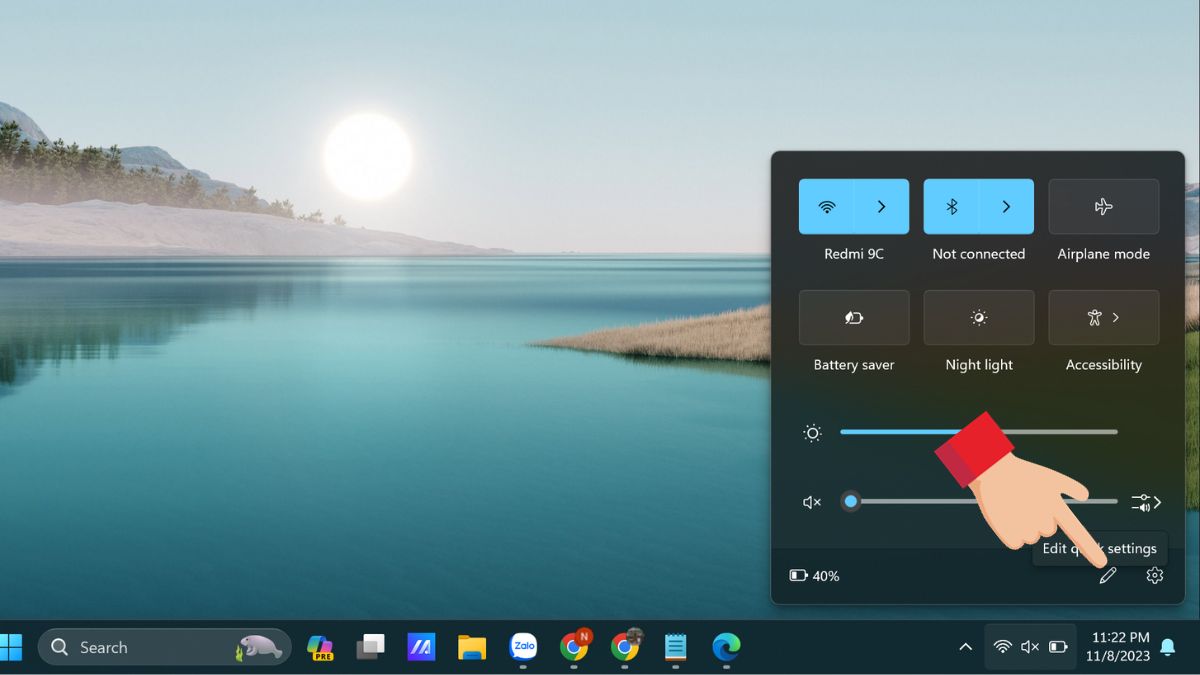The image size is (1200, 675).
Task: Open Microsoft Edge from the taskbar
Action: point(726,647)
